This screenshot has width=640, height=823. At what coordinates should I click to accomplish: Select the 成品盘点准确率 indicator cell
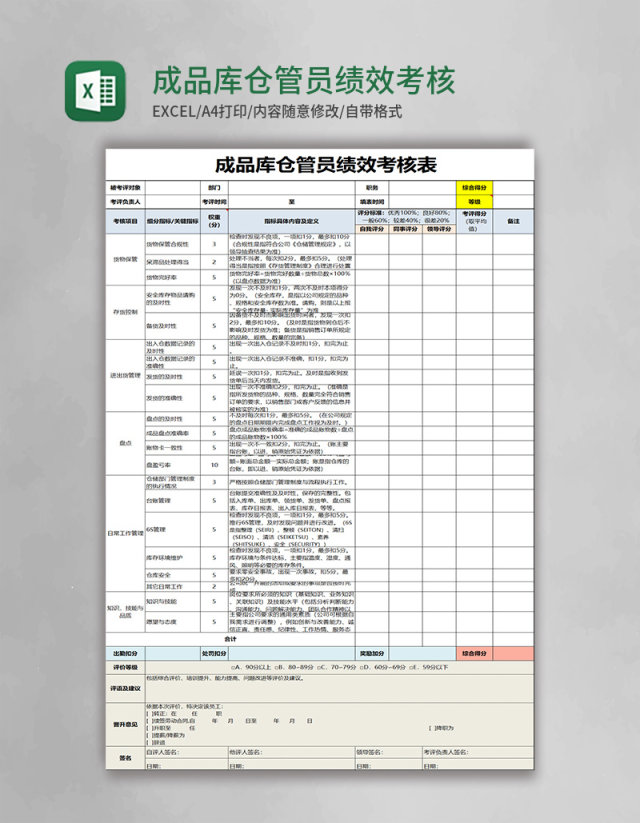tap(173, 433)
